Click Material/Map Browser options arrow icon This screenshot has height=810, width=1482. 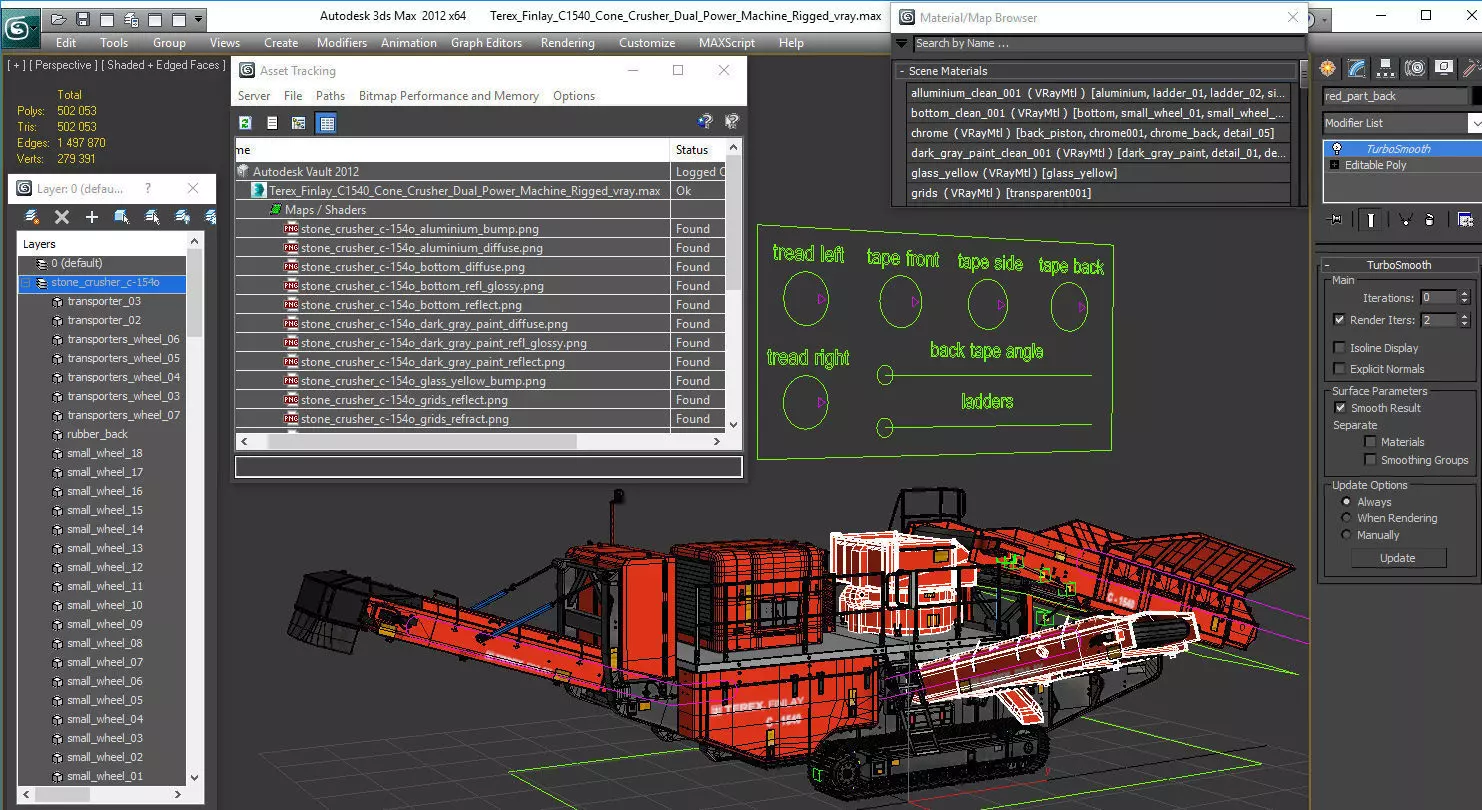[902, 43]
